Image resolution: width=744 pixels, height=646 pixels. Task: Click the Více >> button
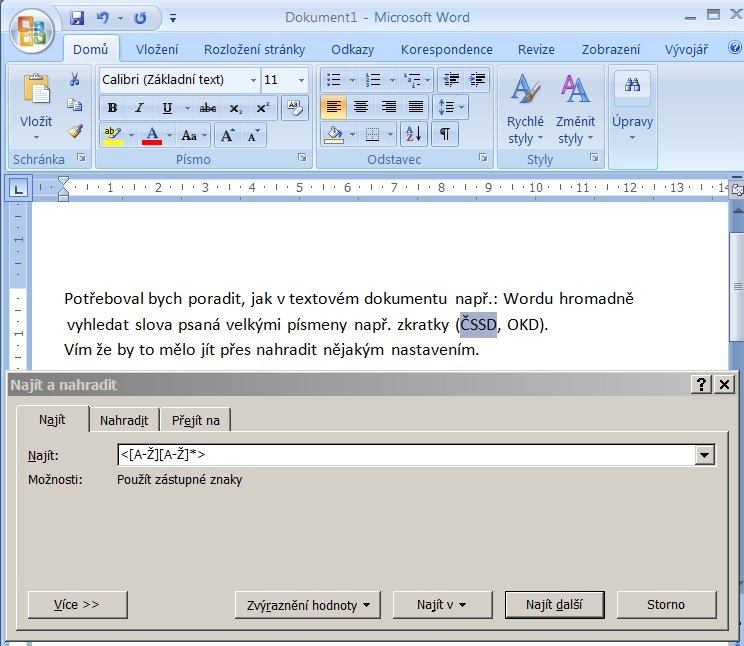[x=77, y=605]
